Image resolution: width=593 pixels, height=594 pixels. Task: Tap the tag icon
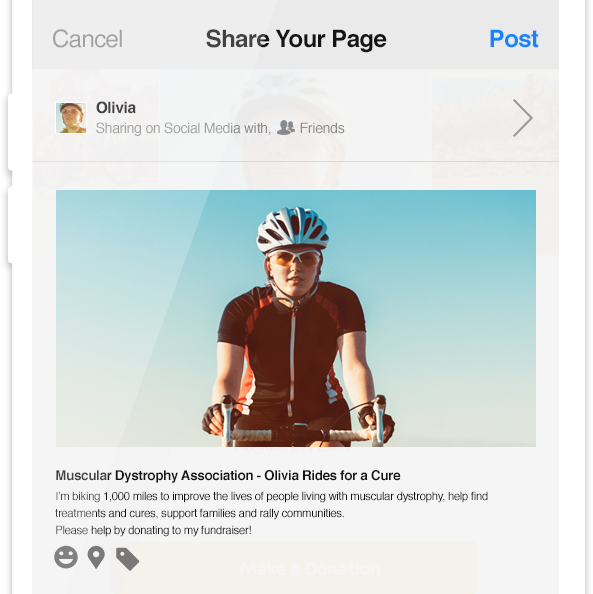[128, 559]
